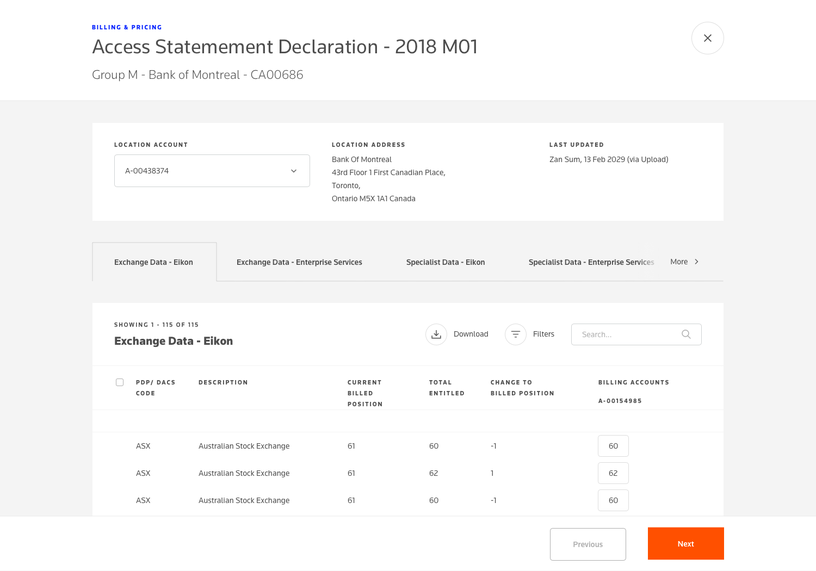
Task: Edit first ASX row billing account field
Action: (x=613, y=446)
